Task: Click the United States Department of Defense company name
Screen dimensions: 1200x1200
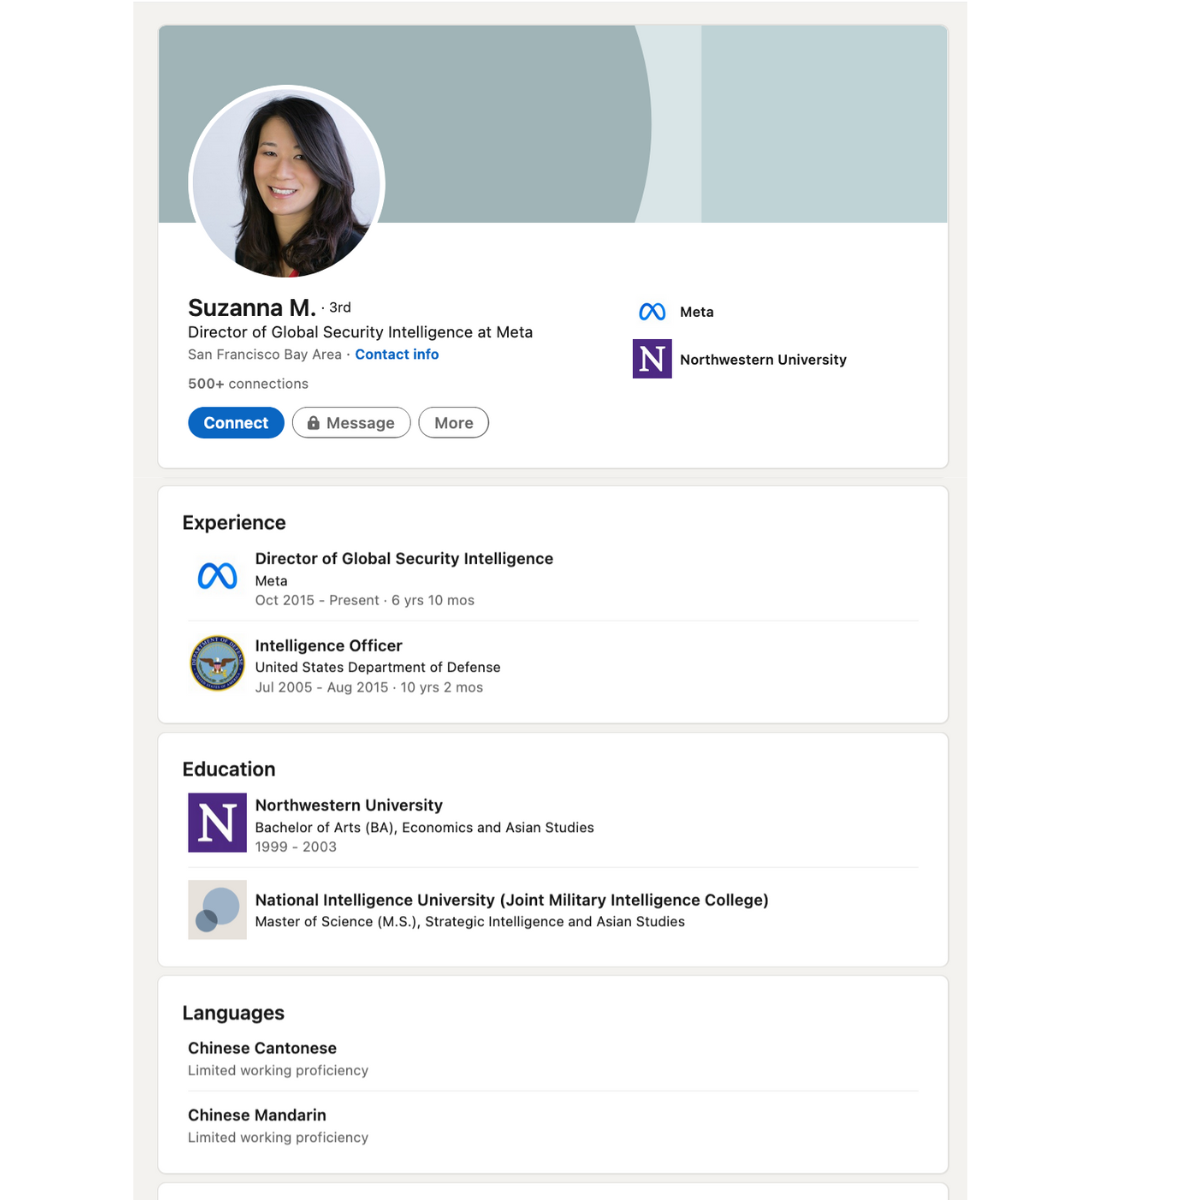Action: pos(377,667)
